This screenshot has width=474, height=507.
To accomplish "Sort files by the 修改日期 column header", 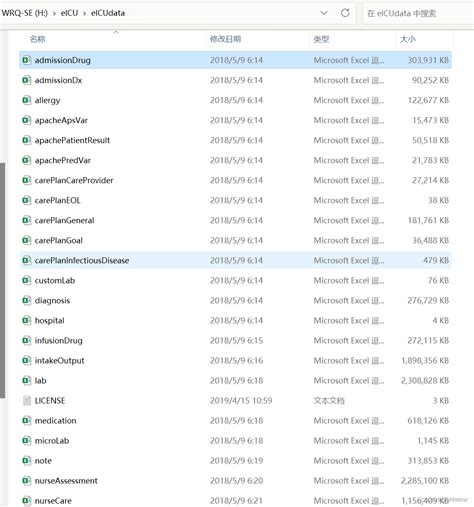I will point(225,39).
